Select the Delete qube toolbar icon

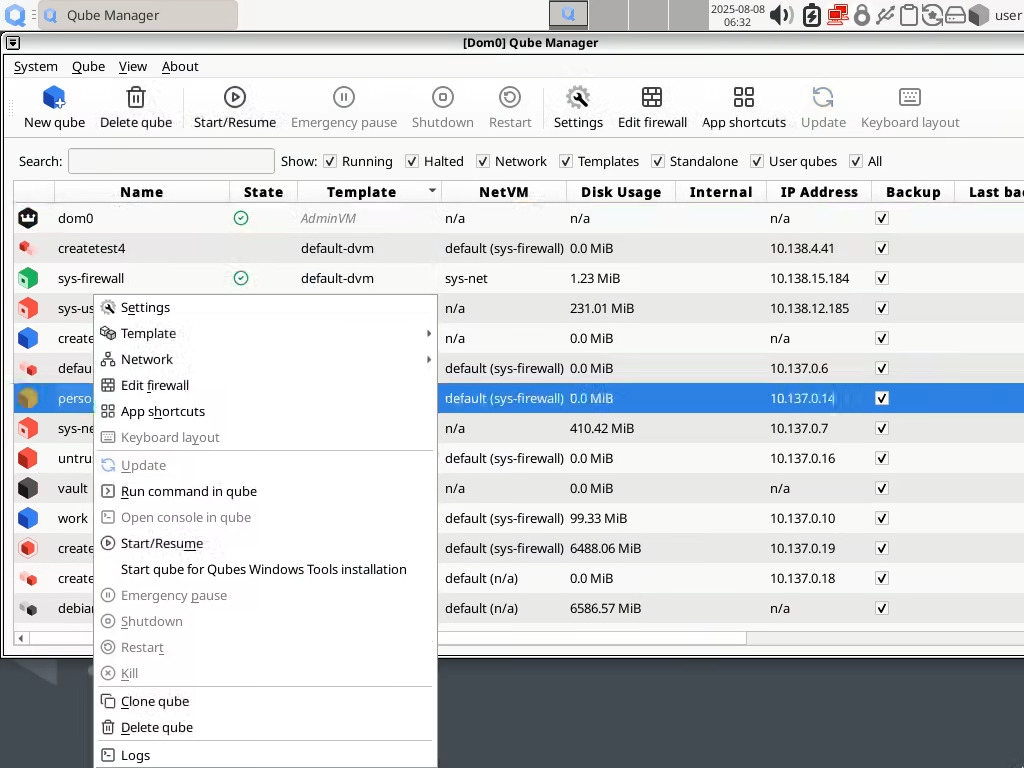point(136,107)
